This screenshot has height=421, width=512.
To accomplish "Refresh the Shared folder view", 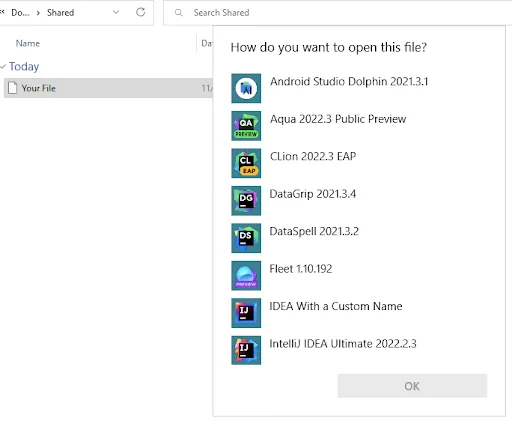I will pos(141,12).
